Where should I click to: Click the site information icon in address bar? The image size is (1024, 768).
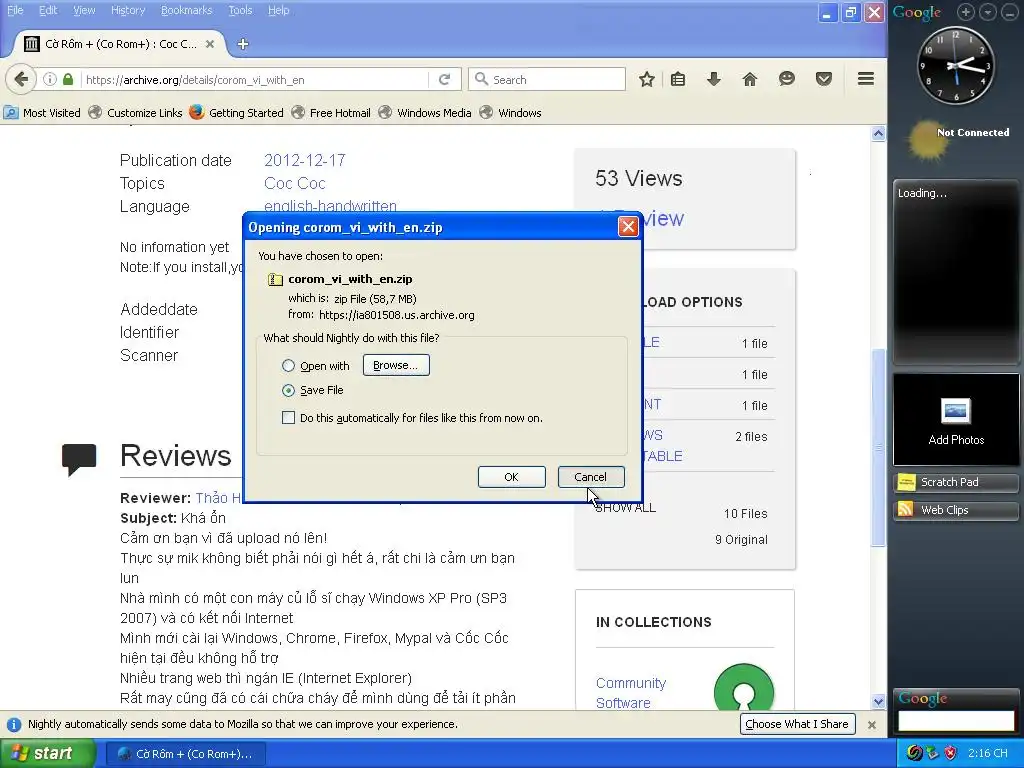(x=50, y=80)
